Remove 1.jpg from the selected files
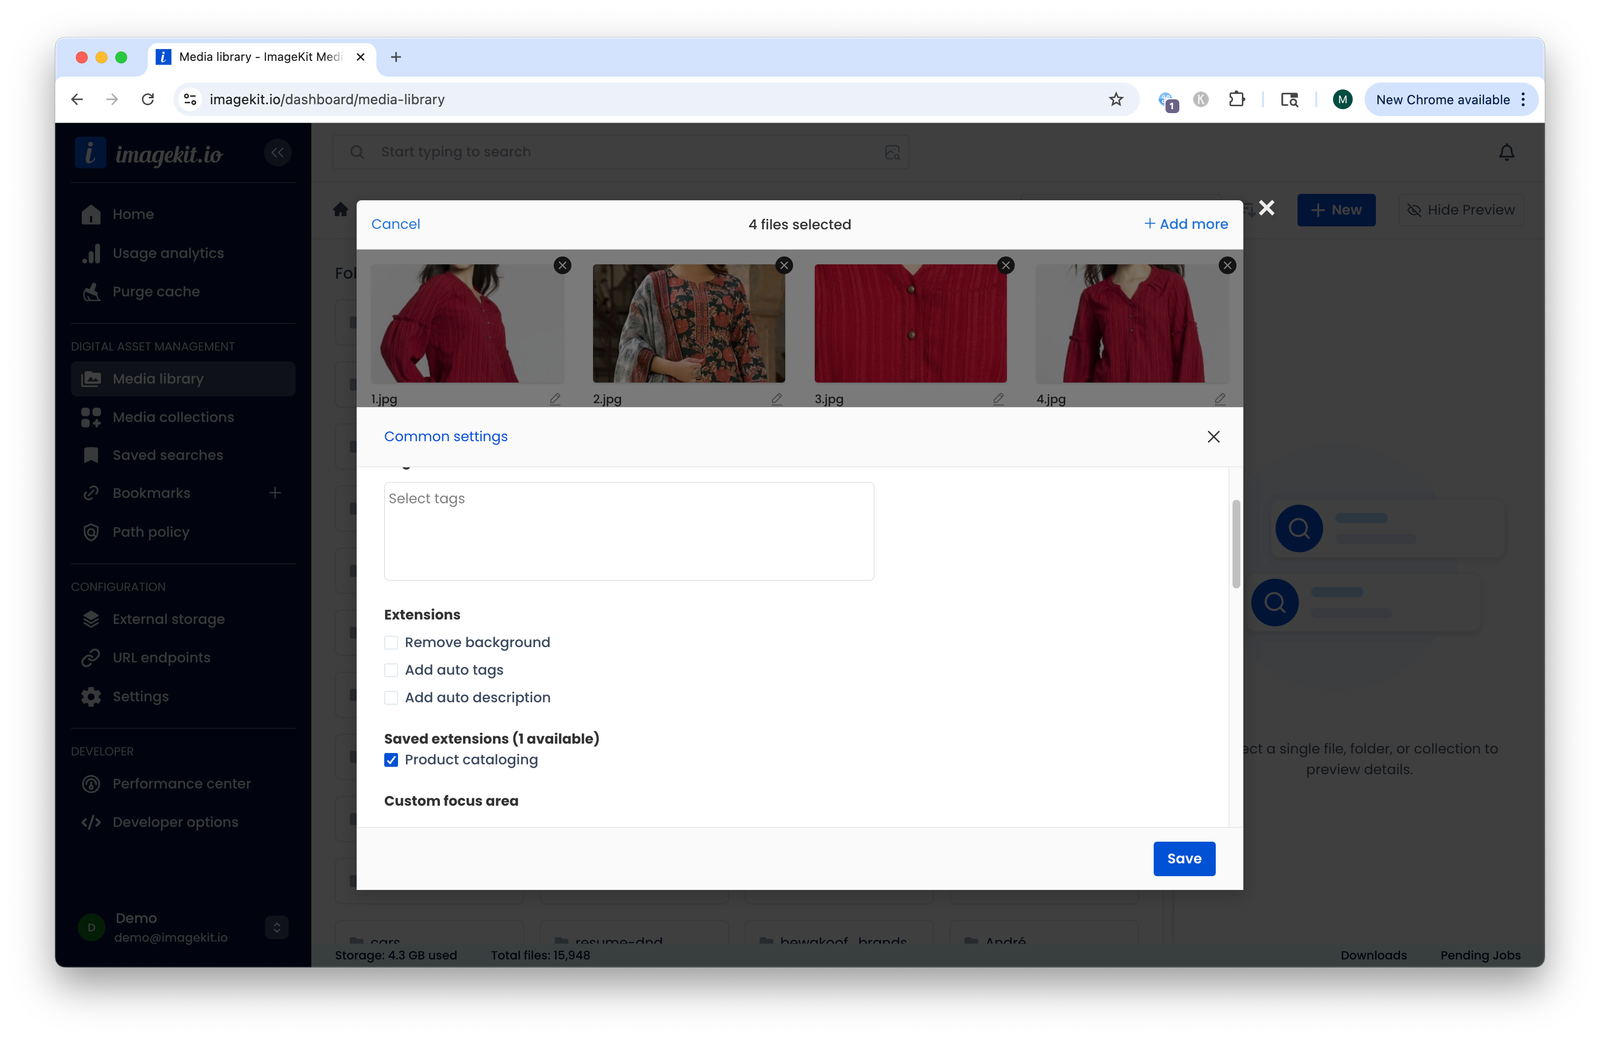This screenshot has height=1040, width=1600. (563, 265)
